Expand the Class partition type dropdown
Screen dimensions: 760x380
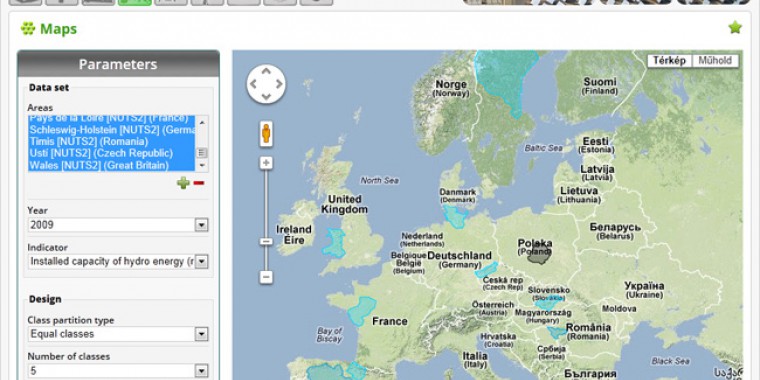(x=118, y=334)
